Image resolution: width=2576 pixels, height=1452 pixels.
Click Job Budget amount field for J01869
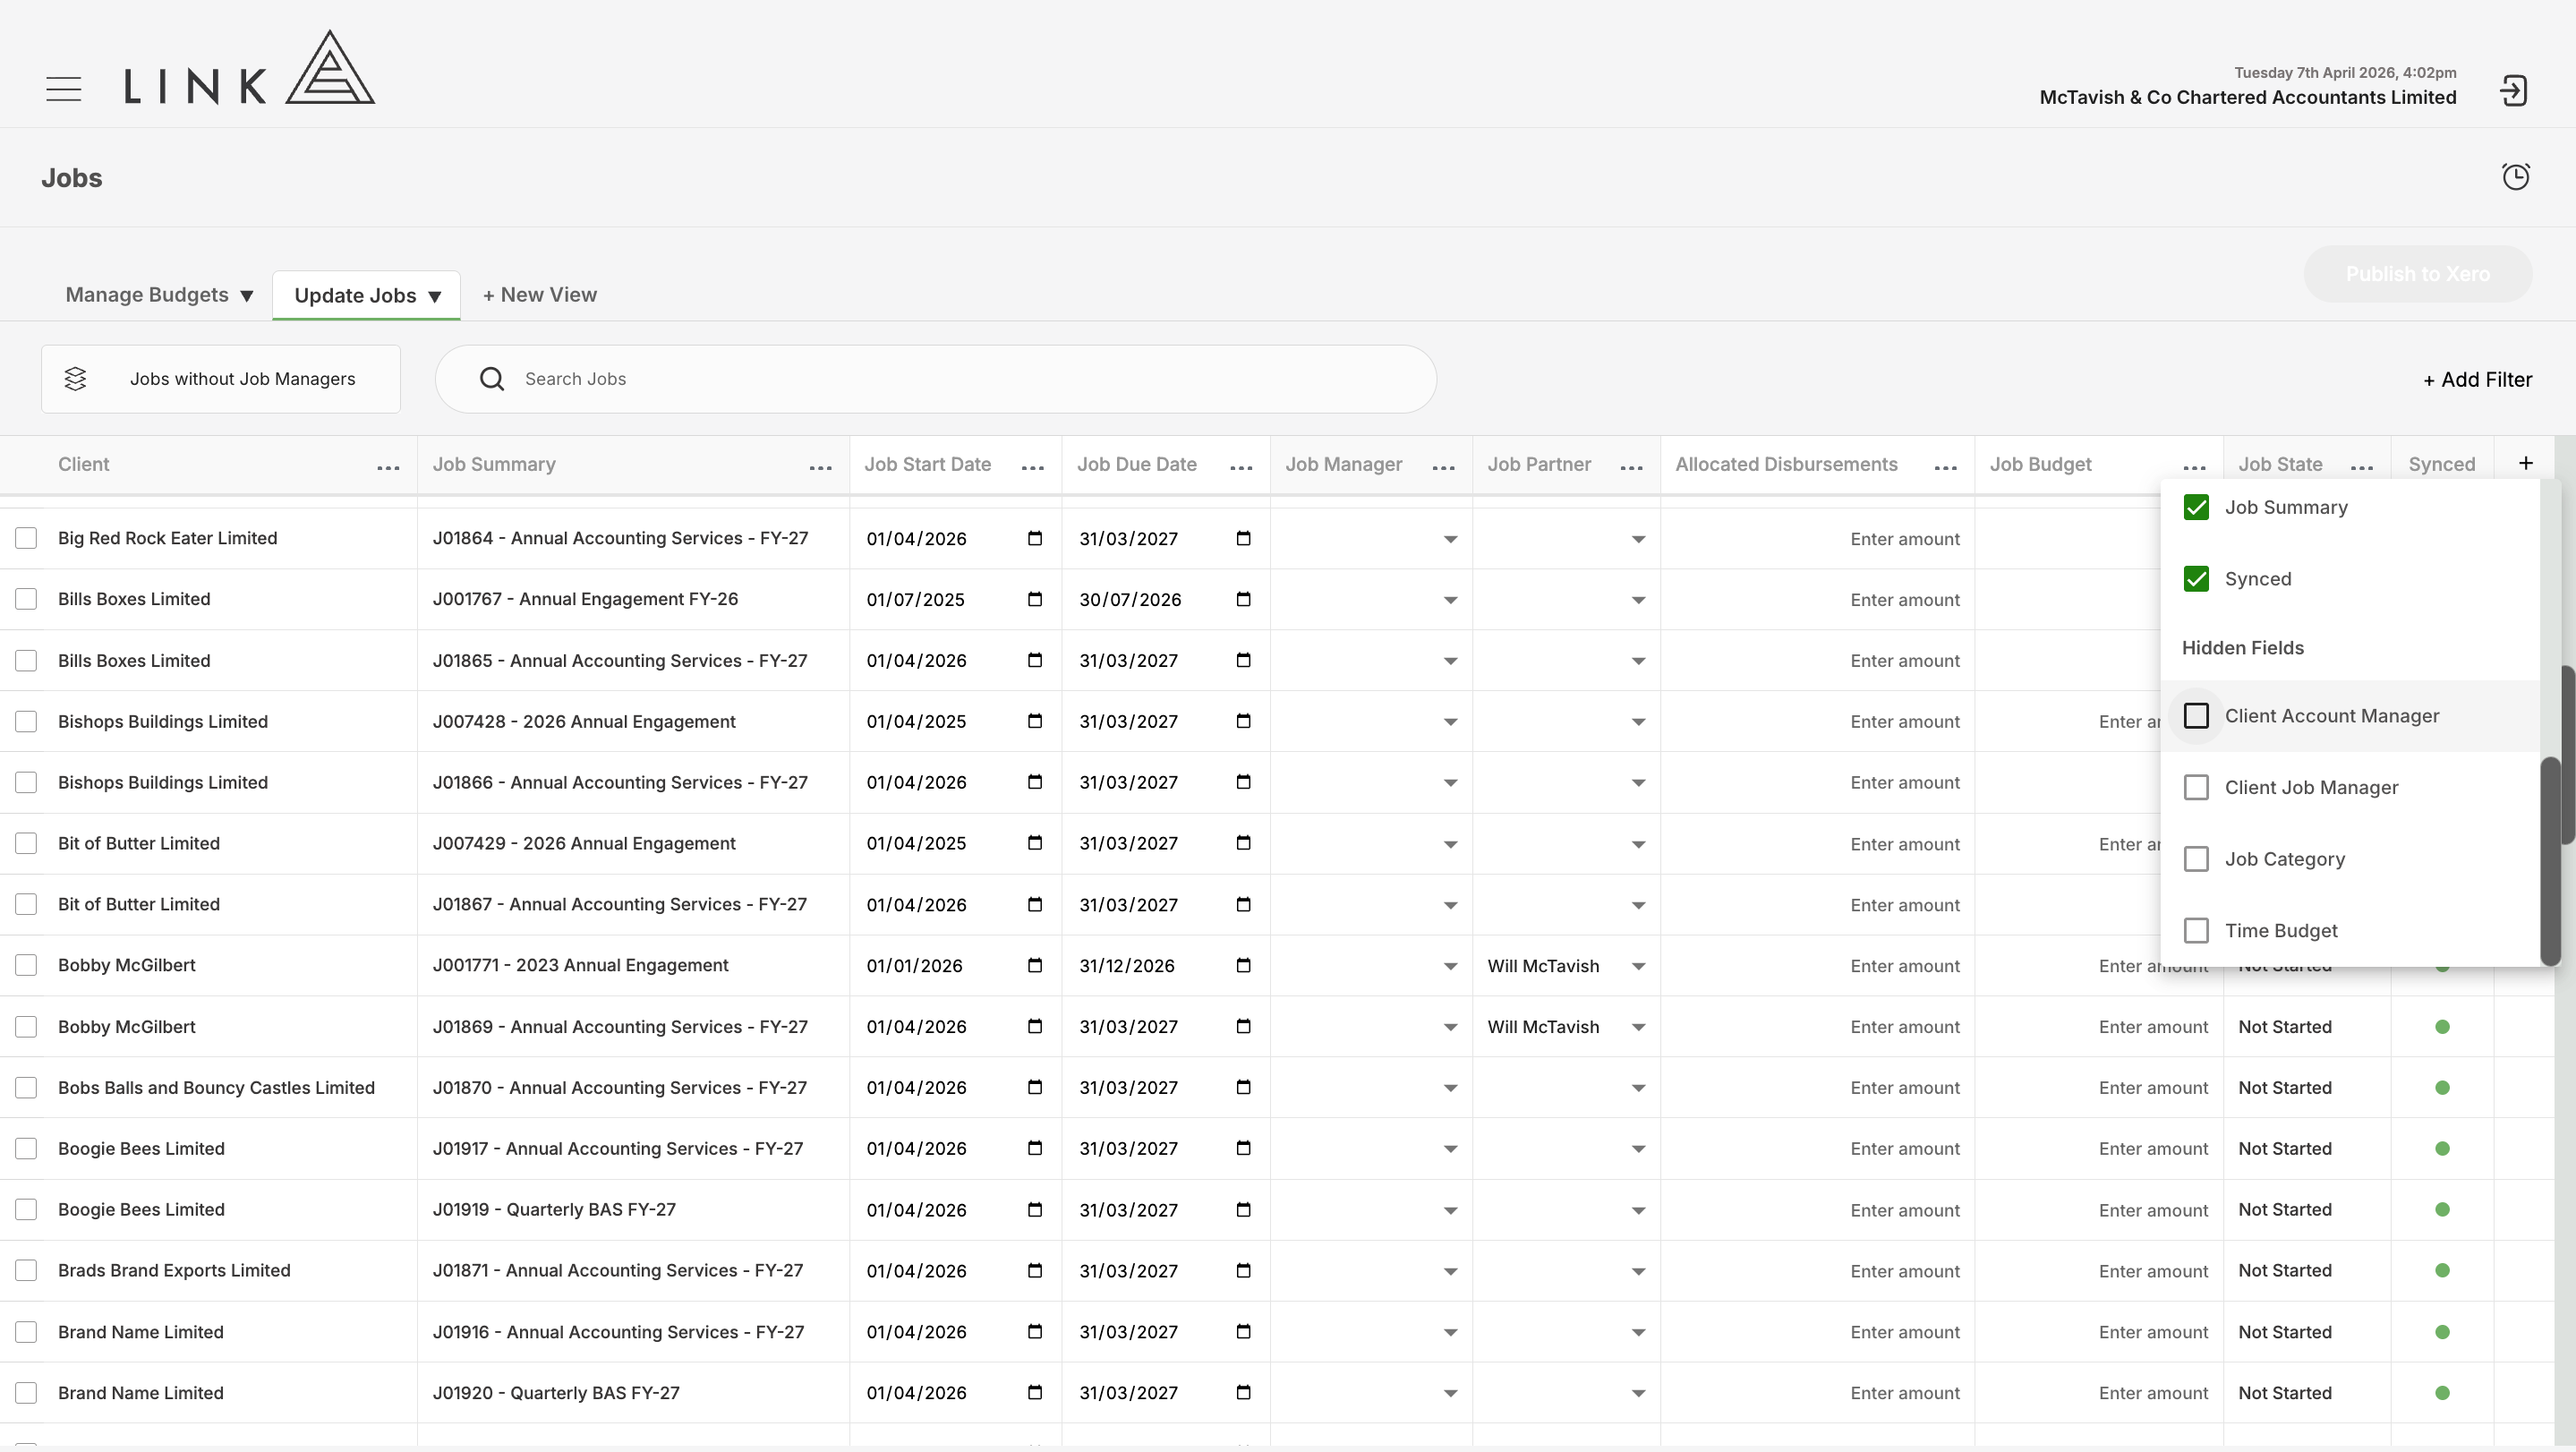click(2099, 1027)
